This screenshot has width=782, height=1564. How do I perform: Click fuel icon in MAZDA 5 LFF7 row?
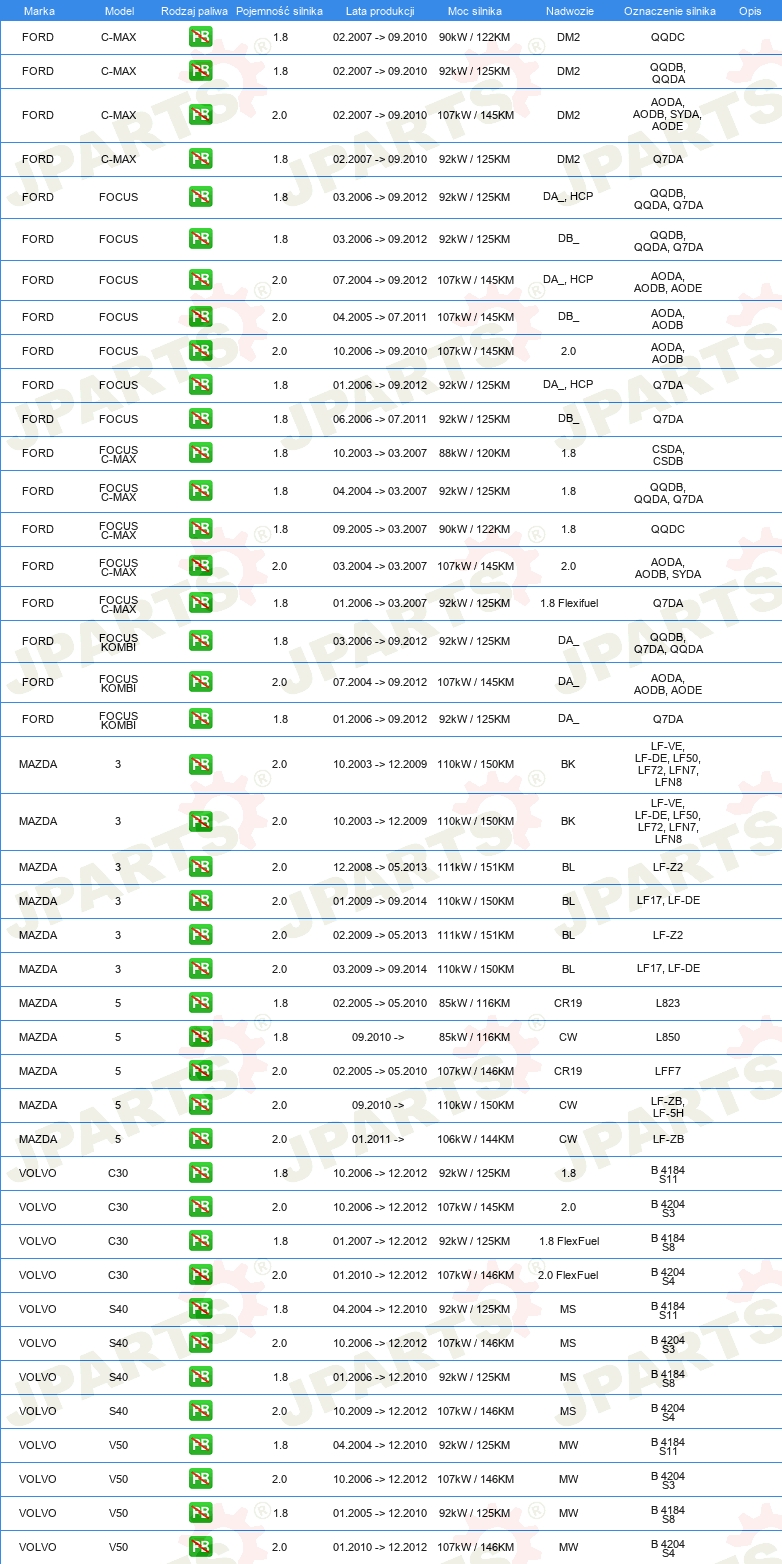[x=200, y=1071]
